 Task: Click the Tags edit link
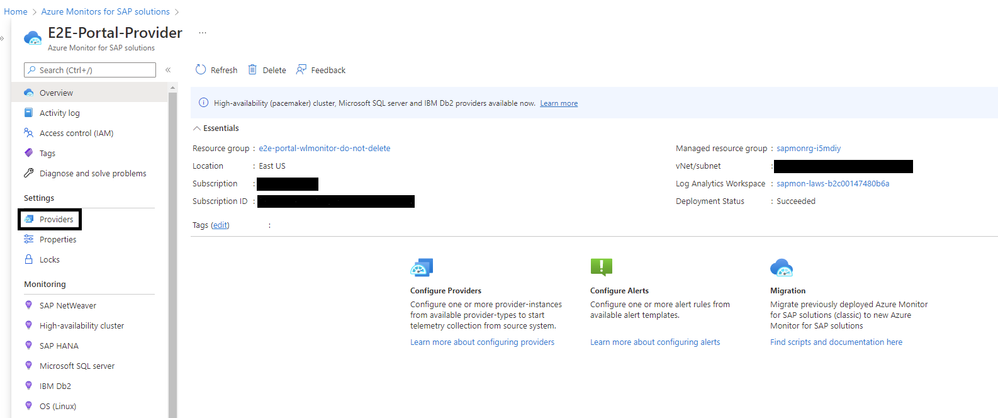(220, 225)
